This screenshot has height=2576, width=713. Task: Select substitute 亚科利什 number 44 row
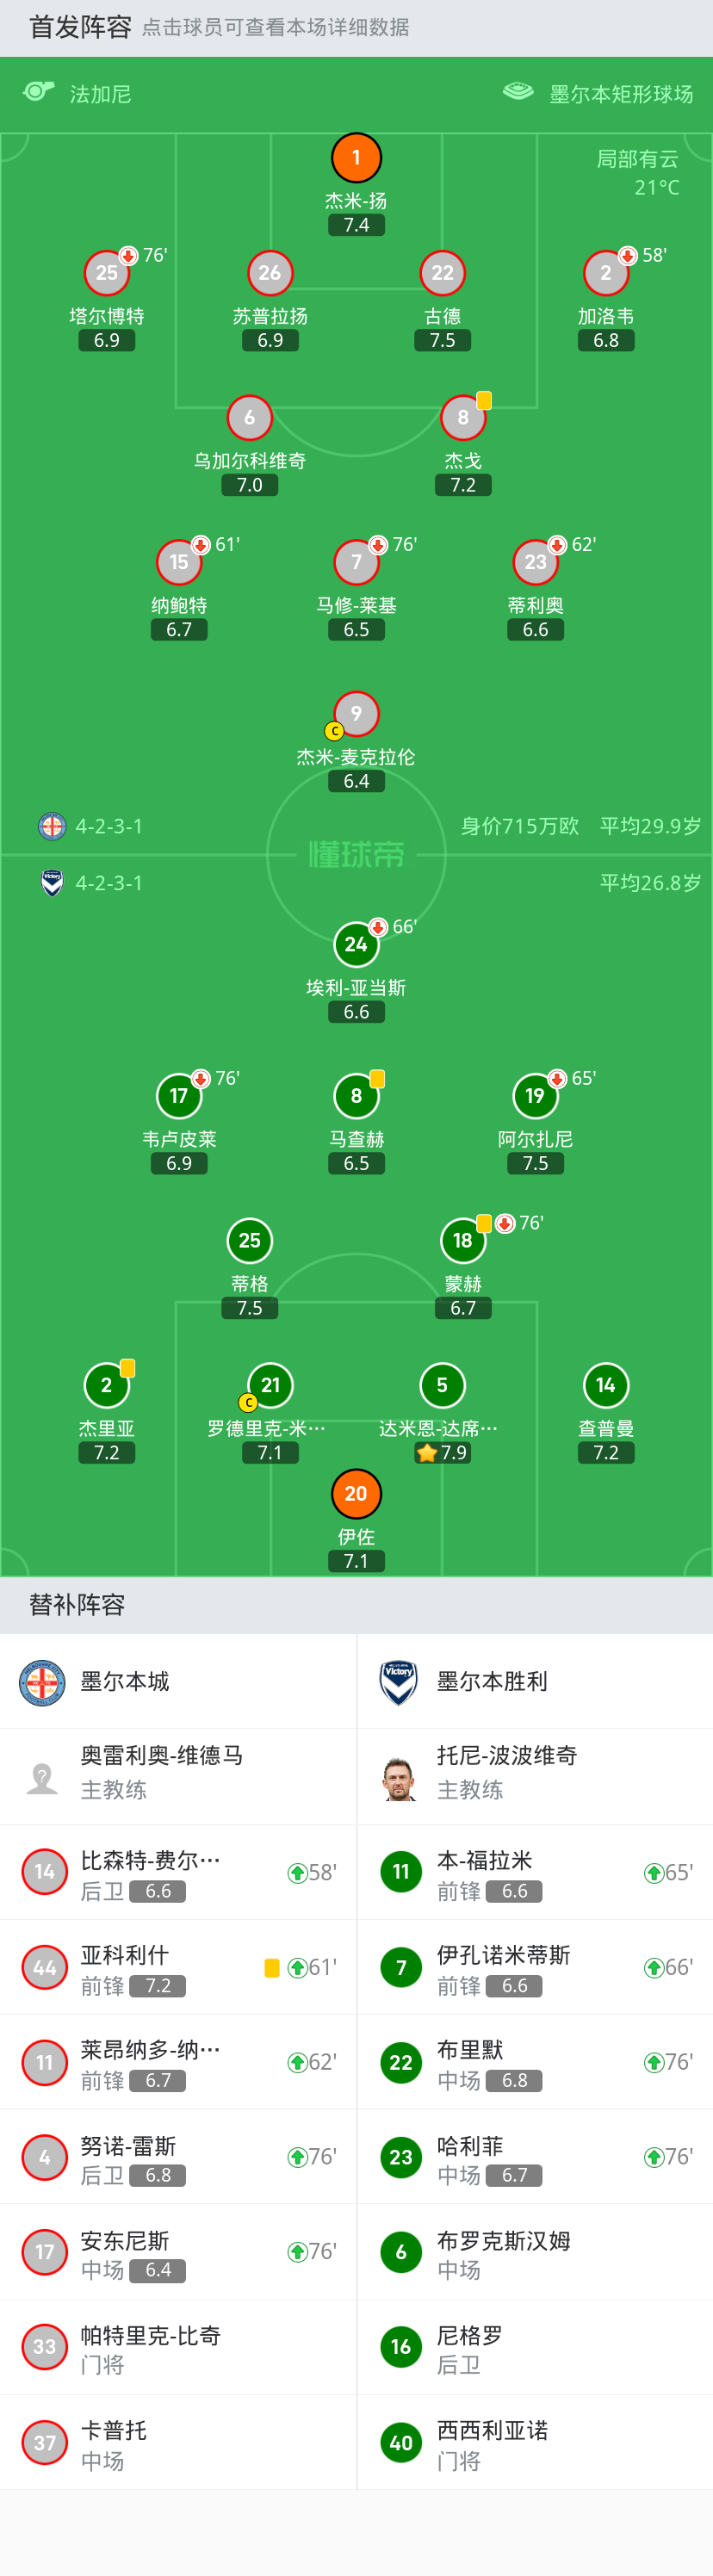(178, 1968)
